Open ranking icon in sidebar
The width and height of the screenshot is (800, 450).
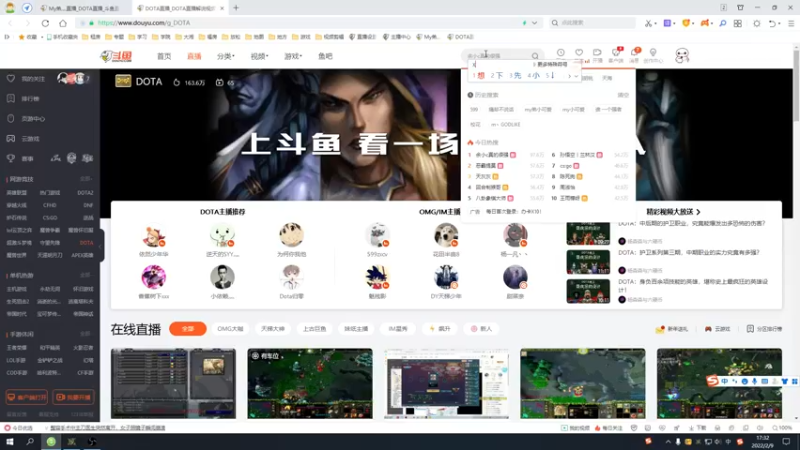pos(11,98)
